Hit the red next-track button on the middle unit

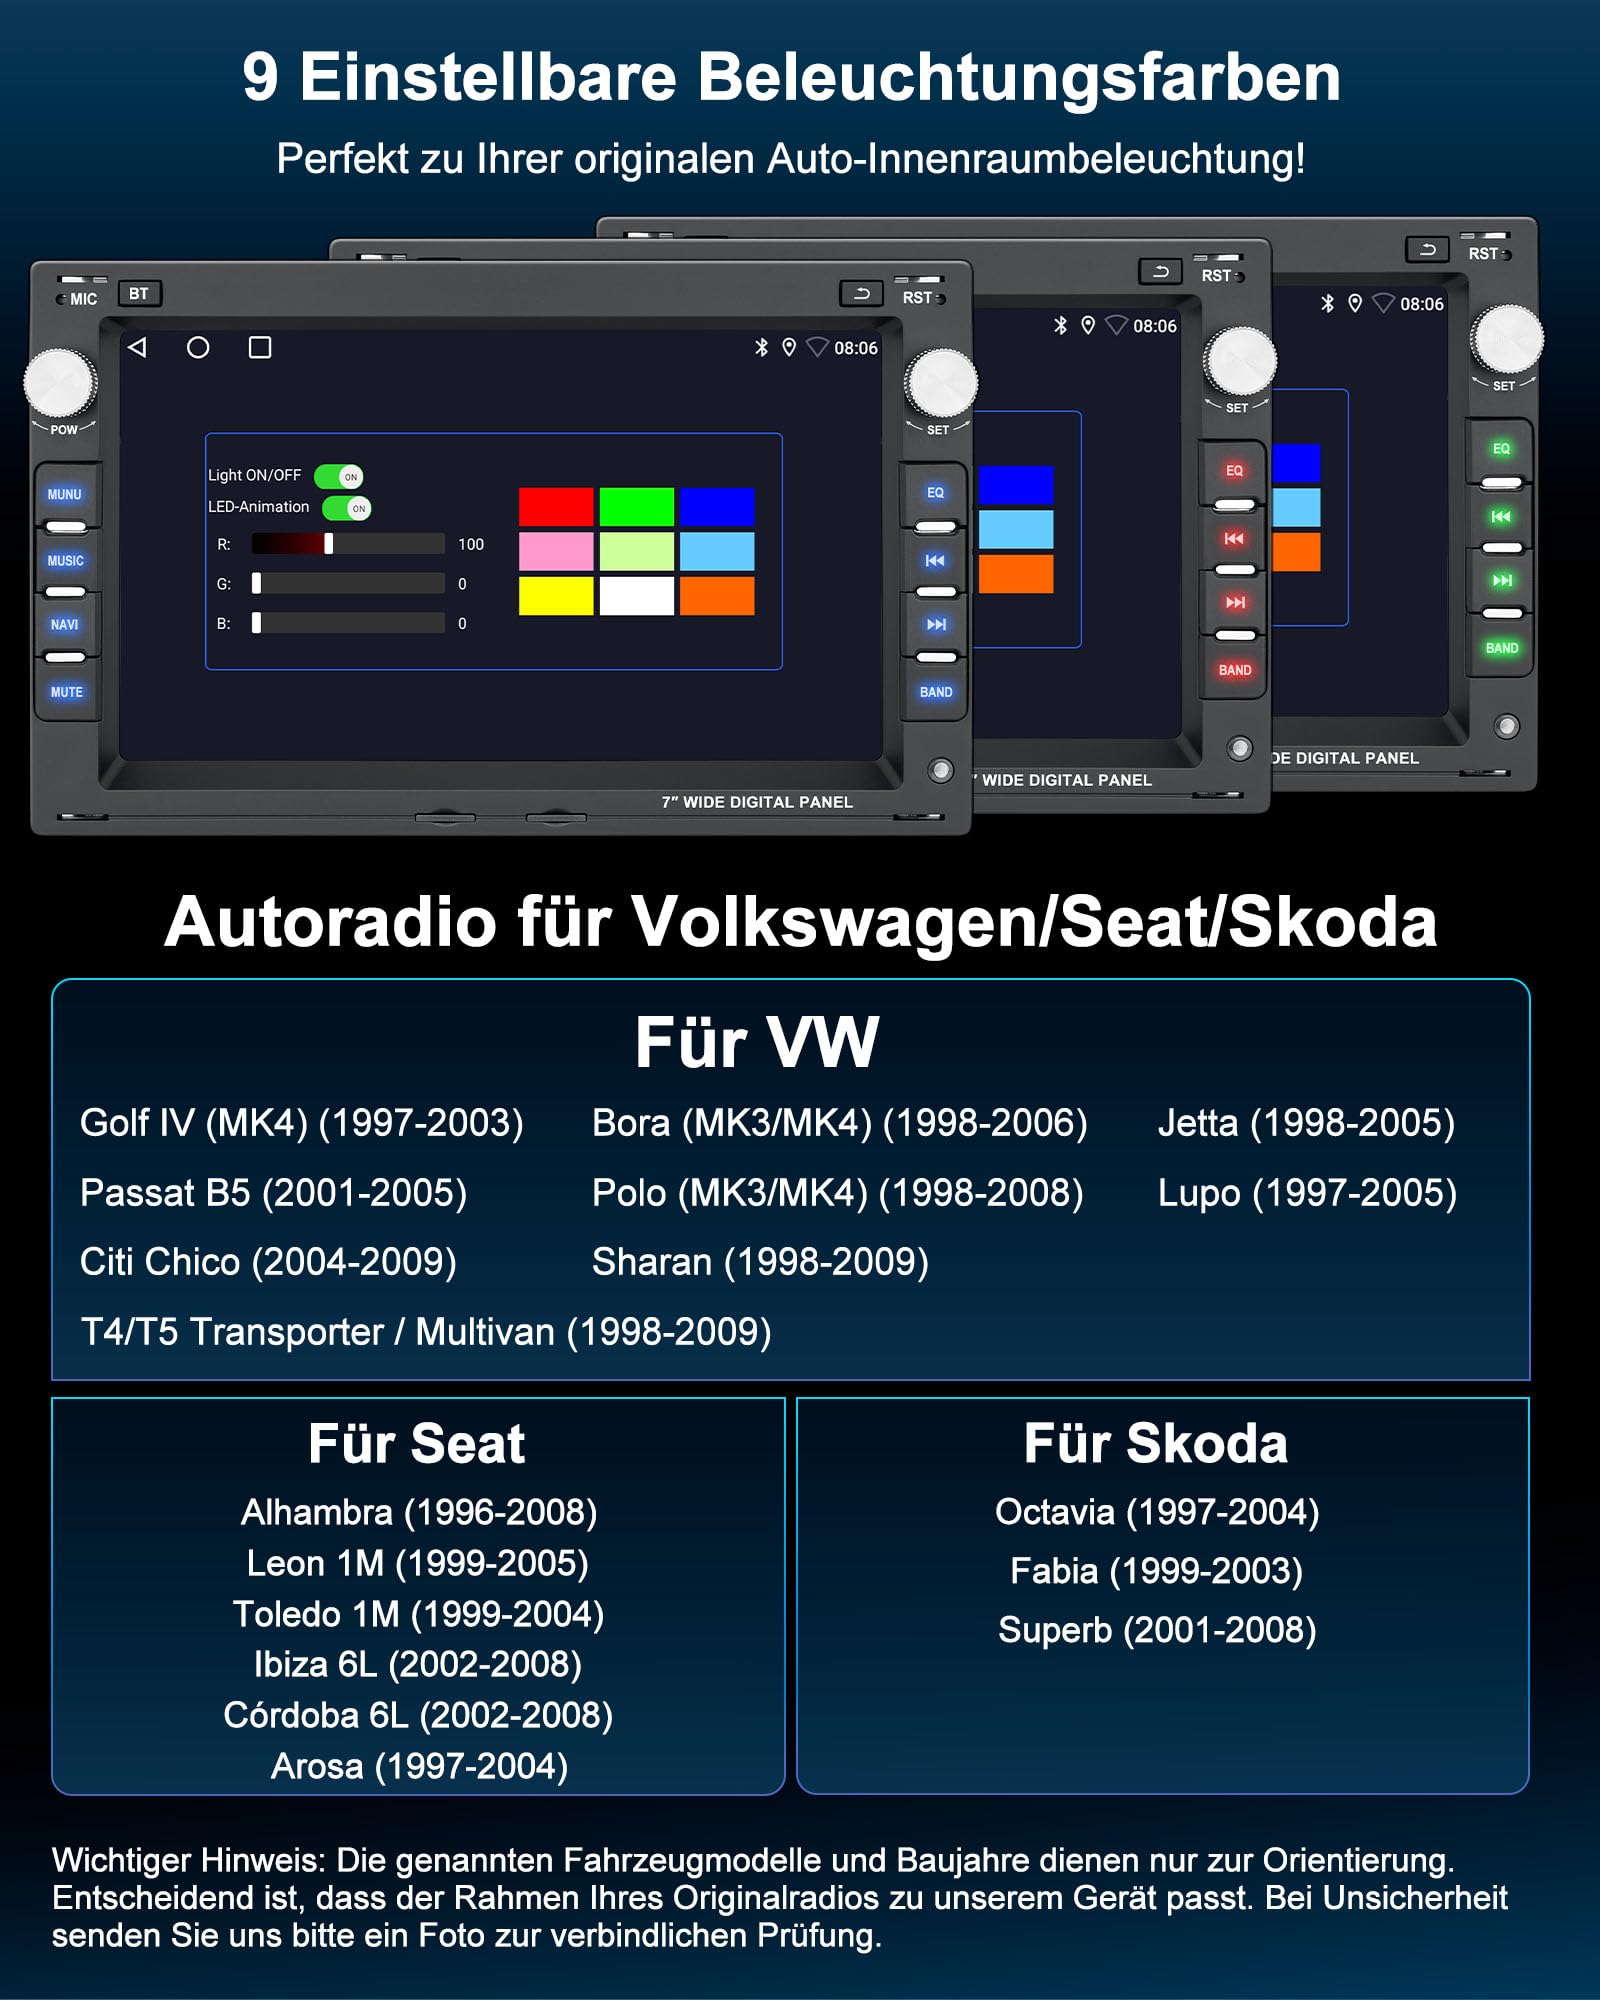[x=1235, y=602]
